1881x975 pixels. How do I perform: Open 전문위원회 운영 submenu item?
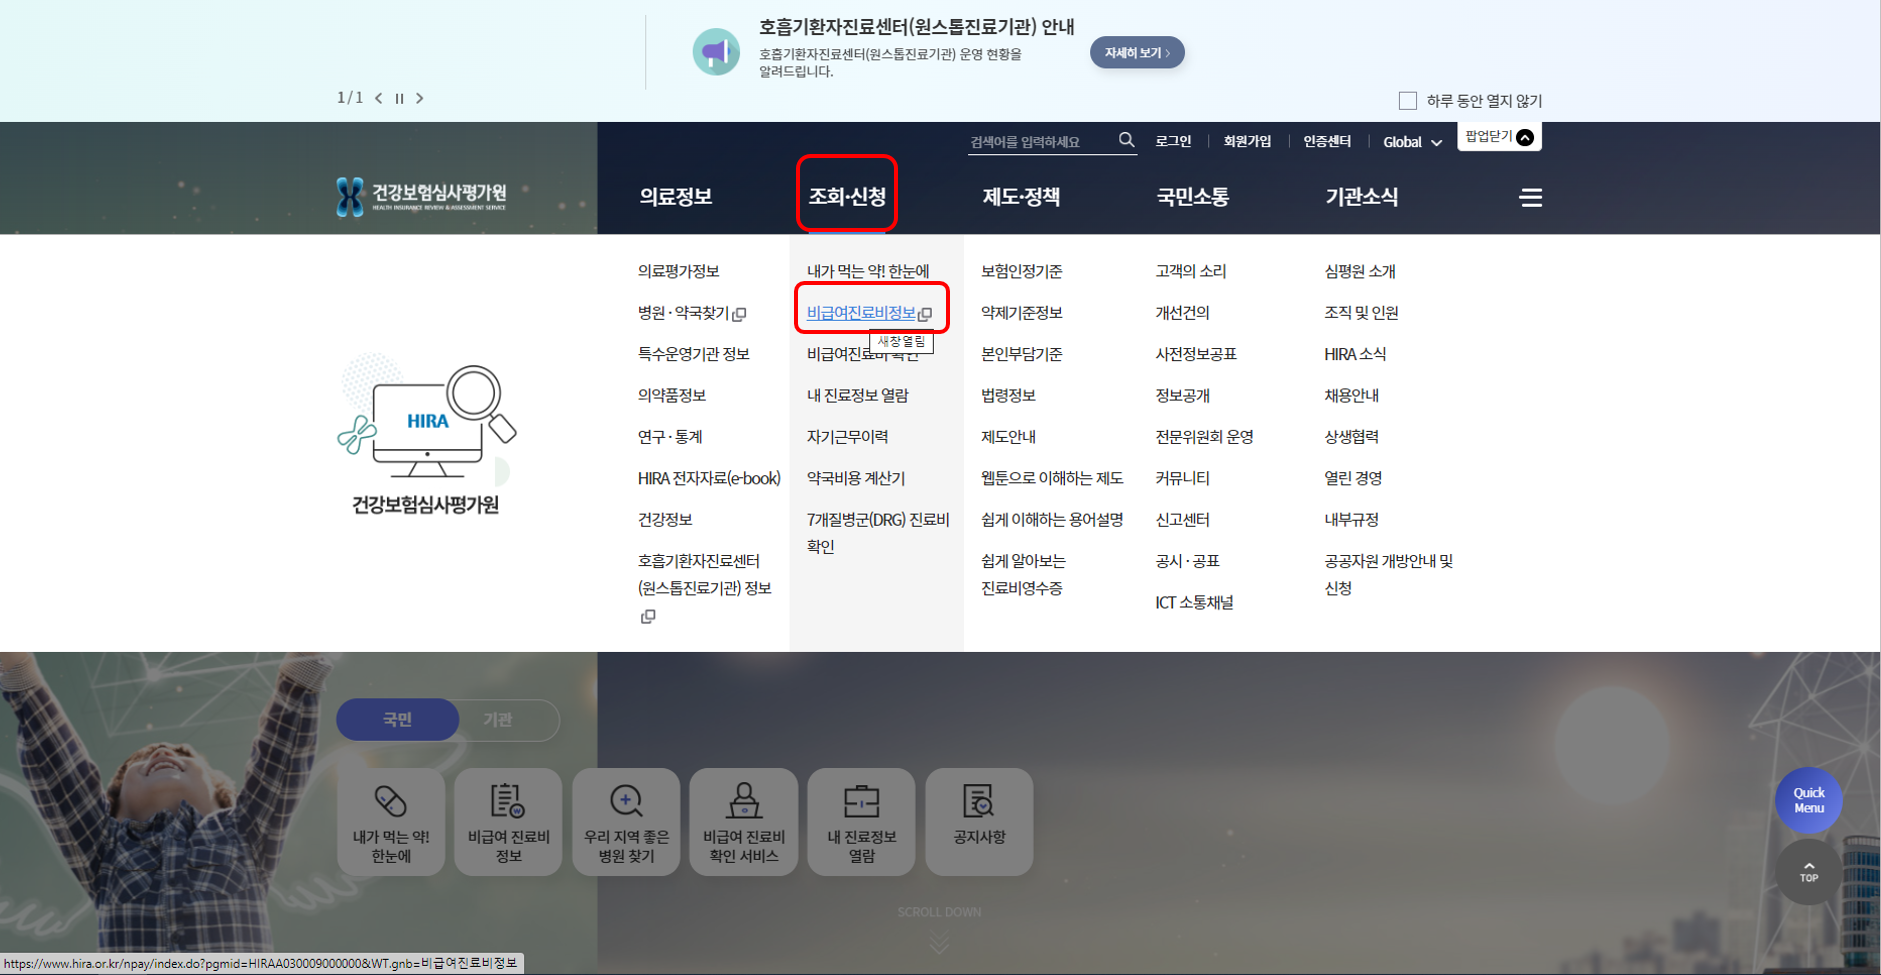pyautogui.click(x=1204, y=437)
